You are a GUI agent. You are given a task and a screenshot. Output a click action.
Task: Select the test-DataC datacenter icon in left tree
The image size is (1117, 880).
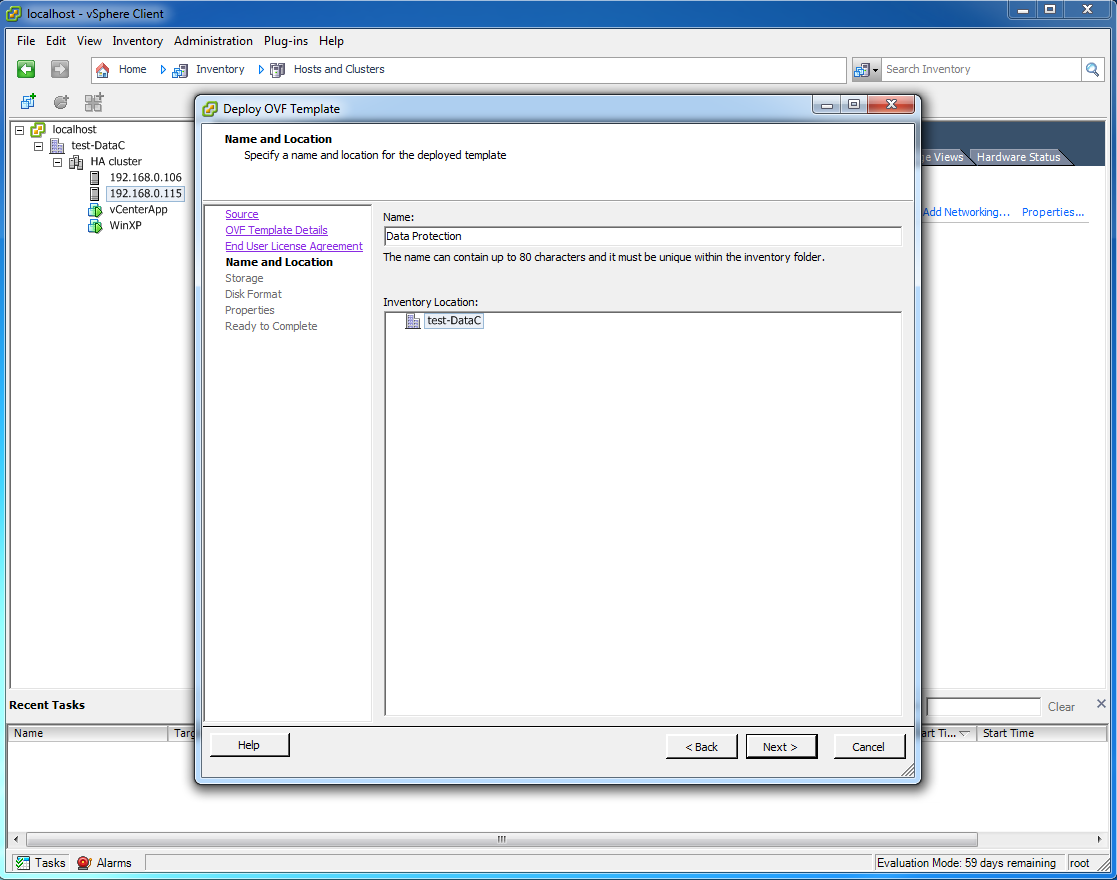57,145
